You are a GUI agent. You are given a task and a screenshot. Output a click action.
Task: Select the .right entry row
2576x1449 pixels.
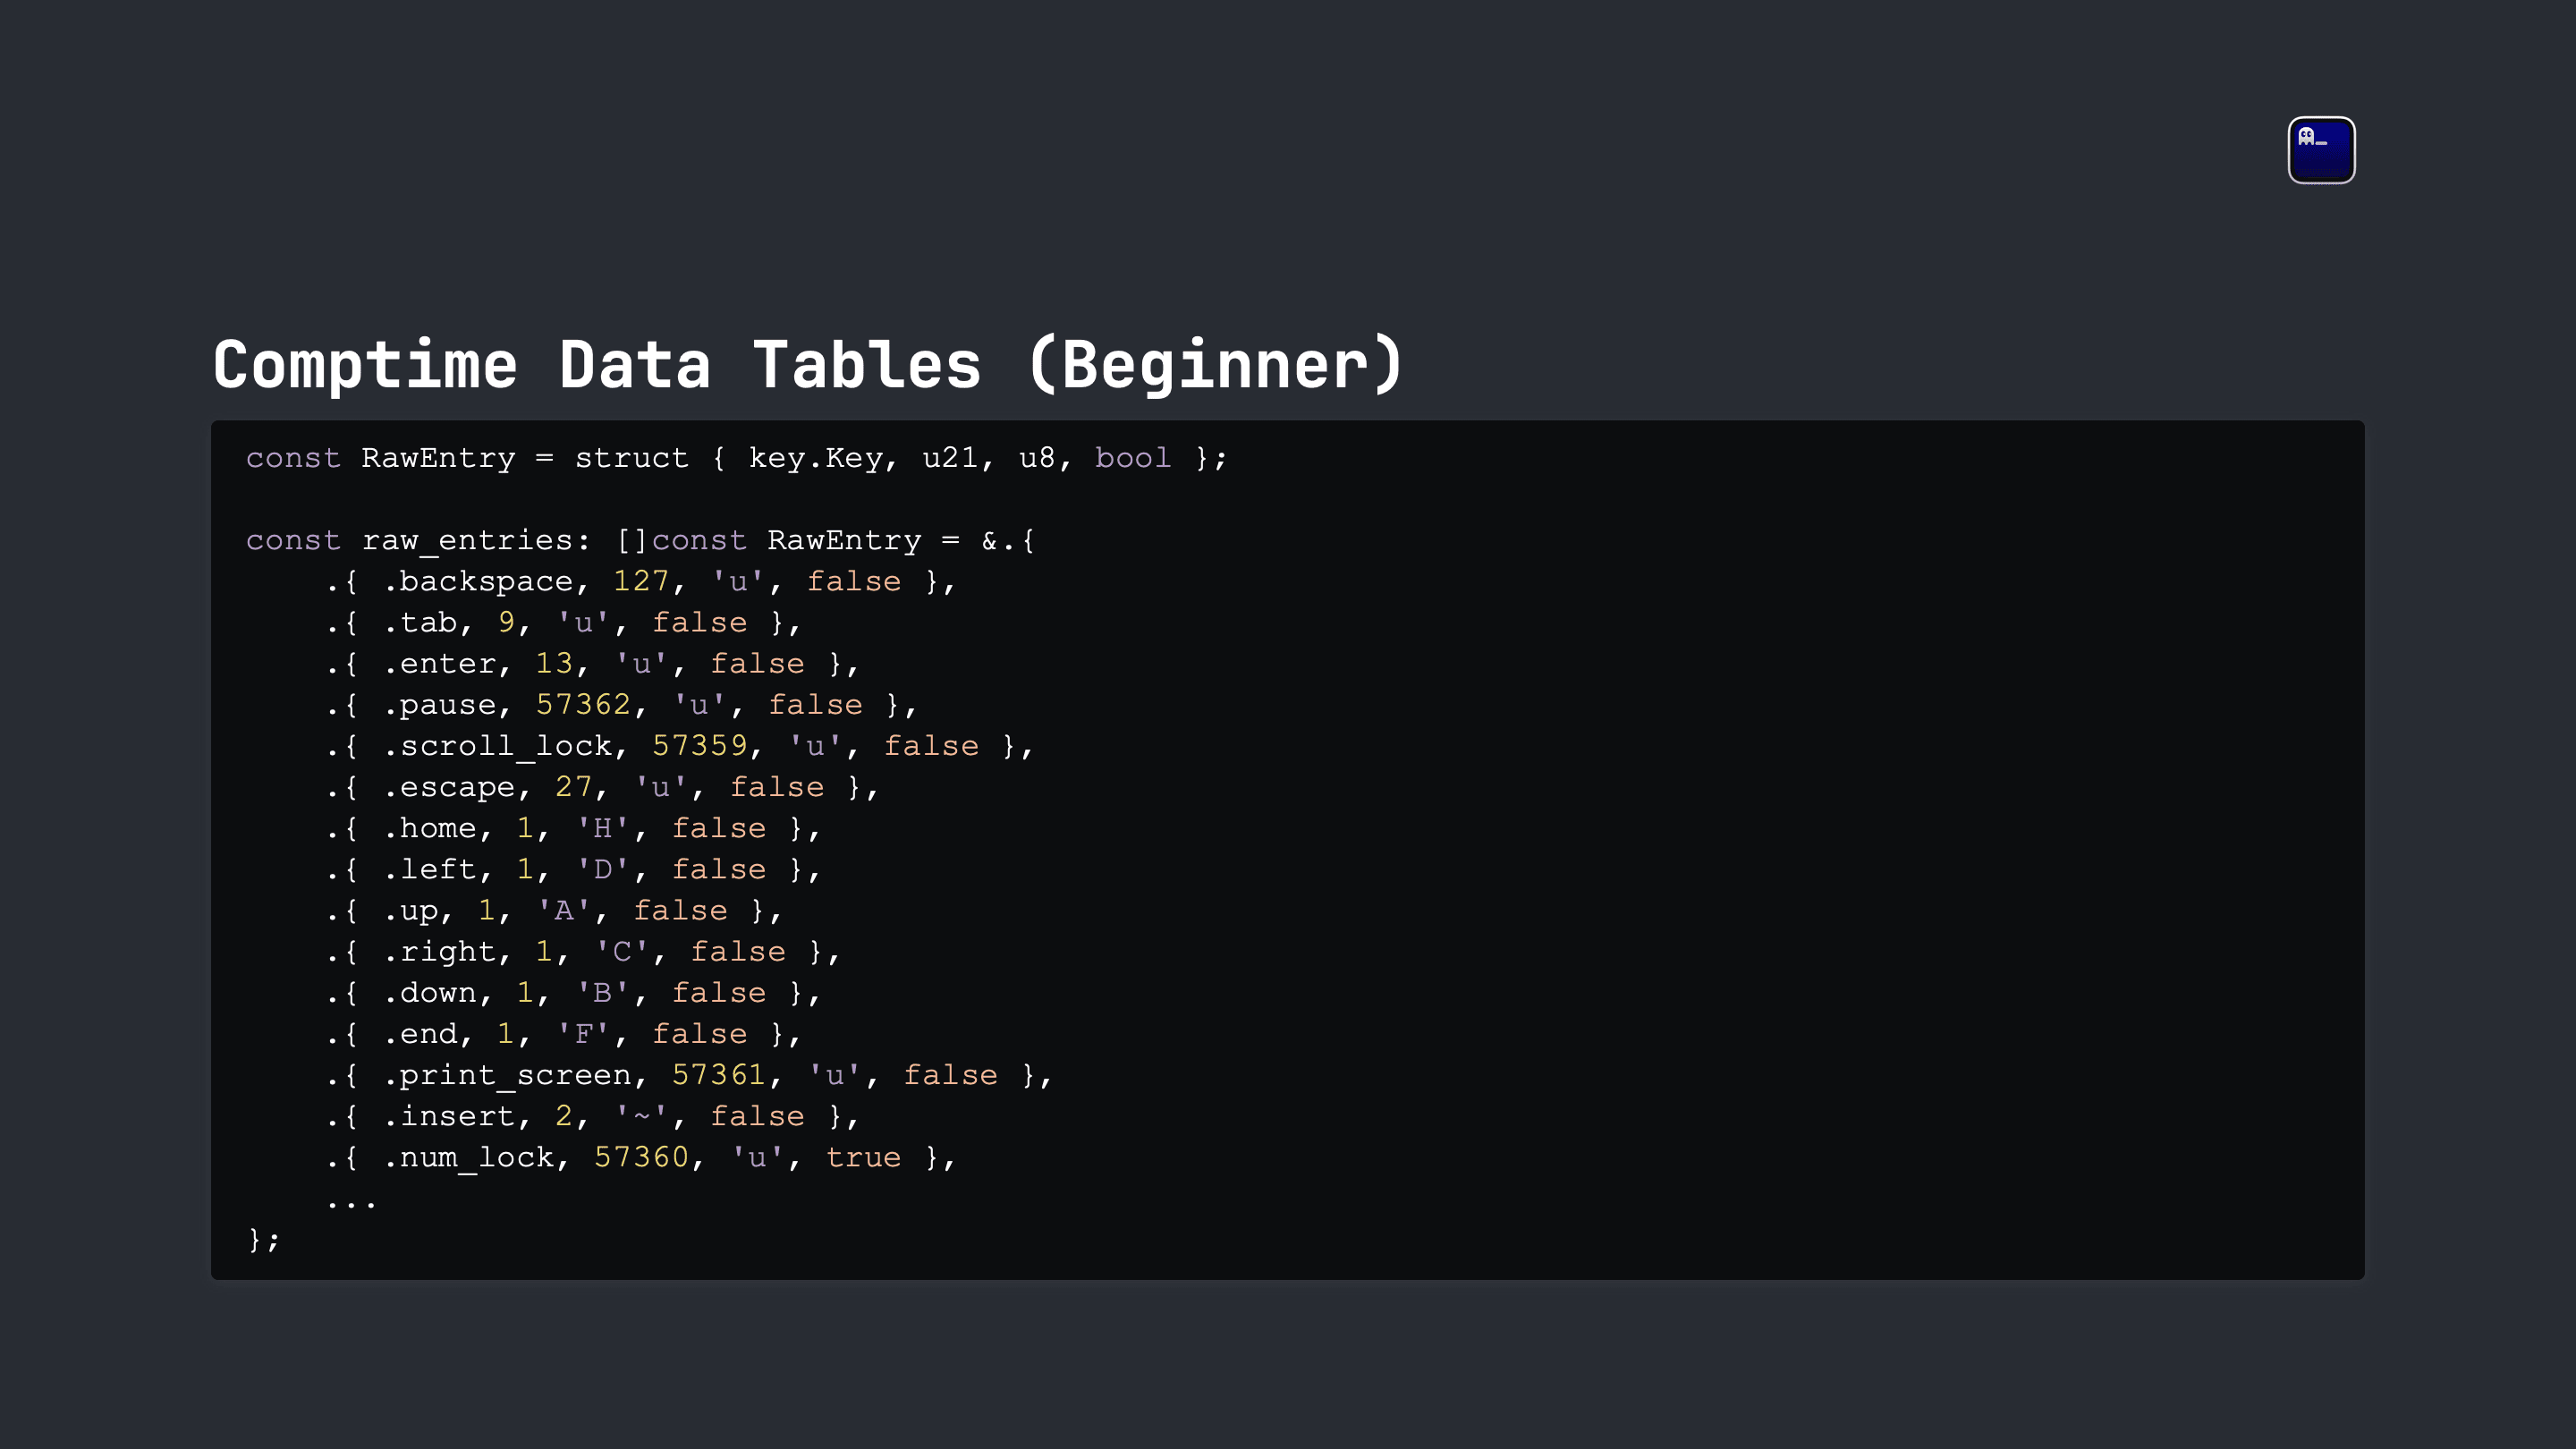(x=582, y=951)
